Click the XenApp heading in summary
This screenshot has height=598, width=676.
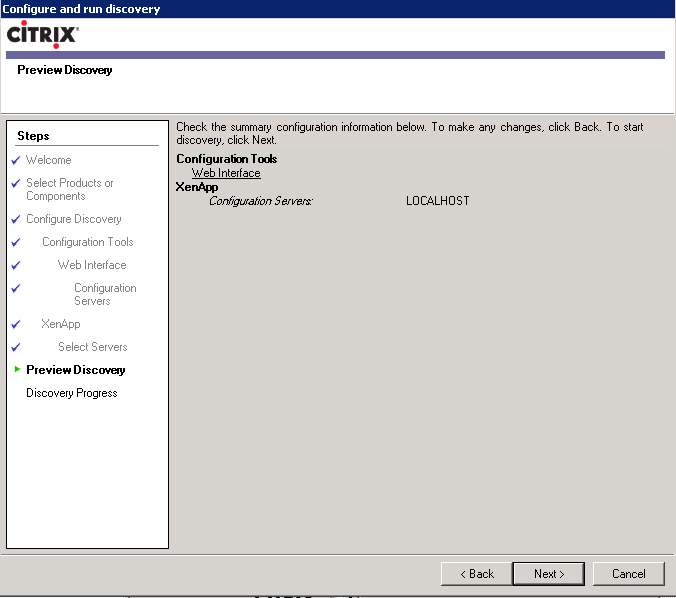click(197, 187)
